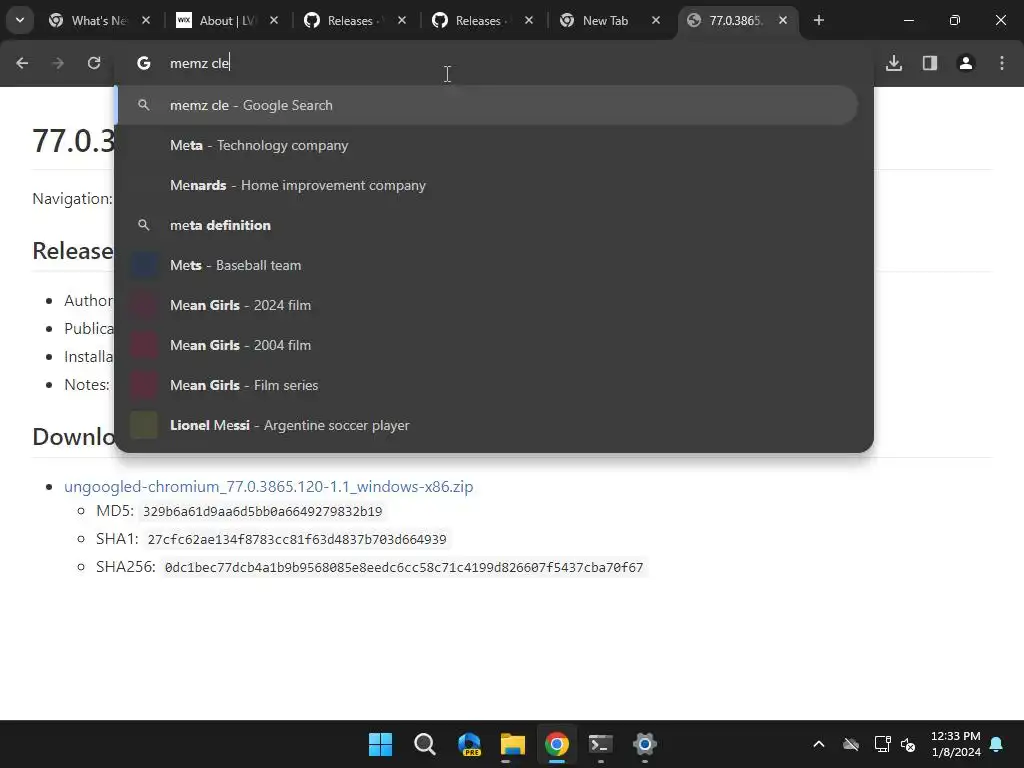Open a new browser tab with plus button
The image size is (1024, 768).
pyautogui.click(x=819, y=20)
